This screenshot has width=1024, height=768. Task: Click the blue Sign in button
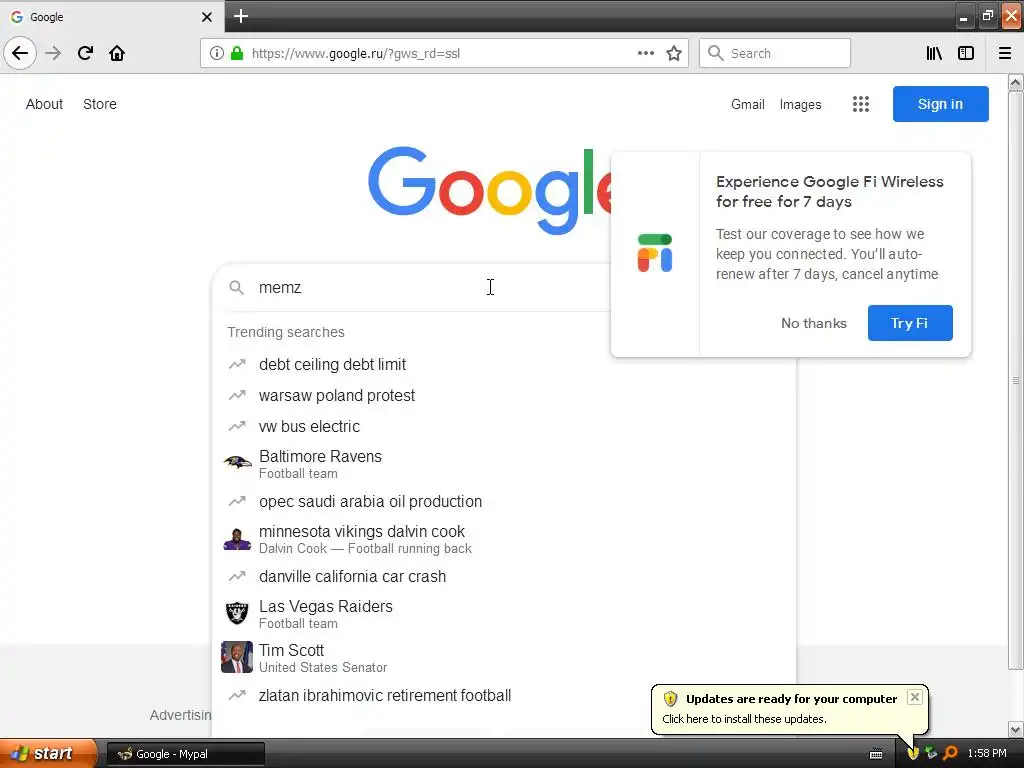pos(940,104)
